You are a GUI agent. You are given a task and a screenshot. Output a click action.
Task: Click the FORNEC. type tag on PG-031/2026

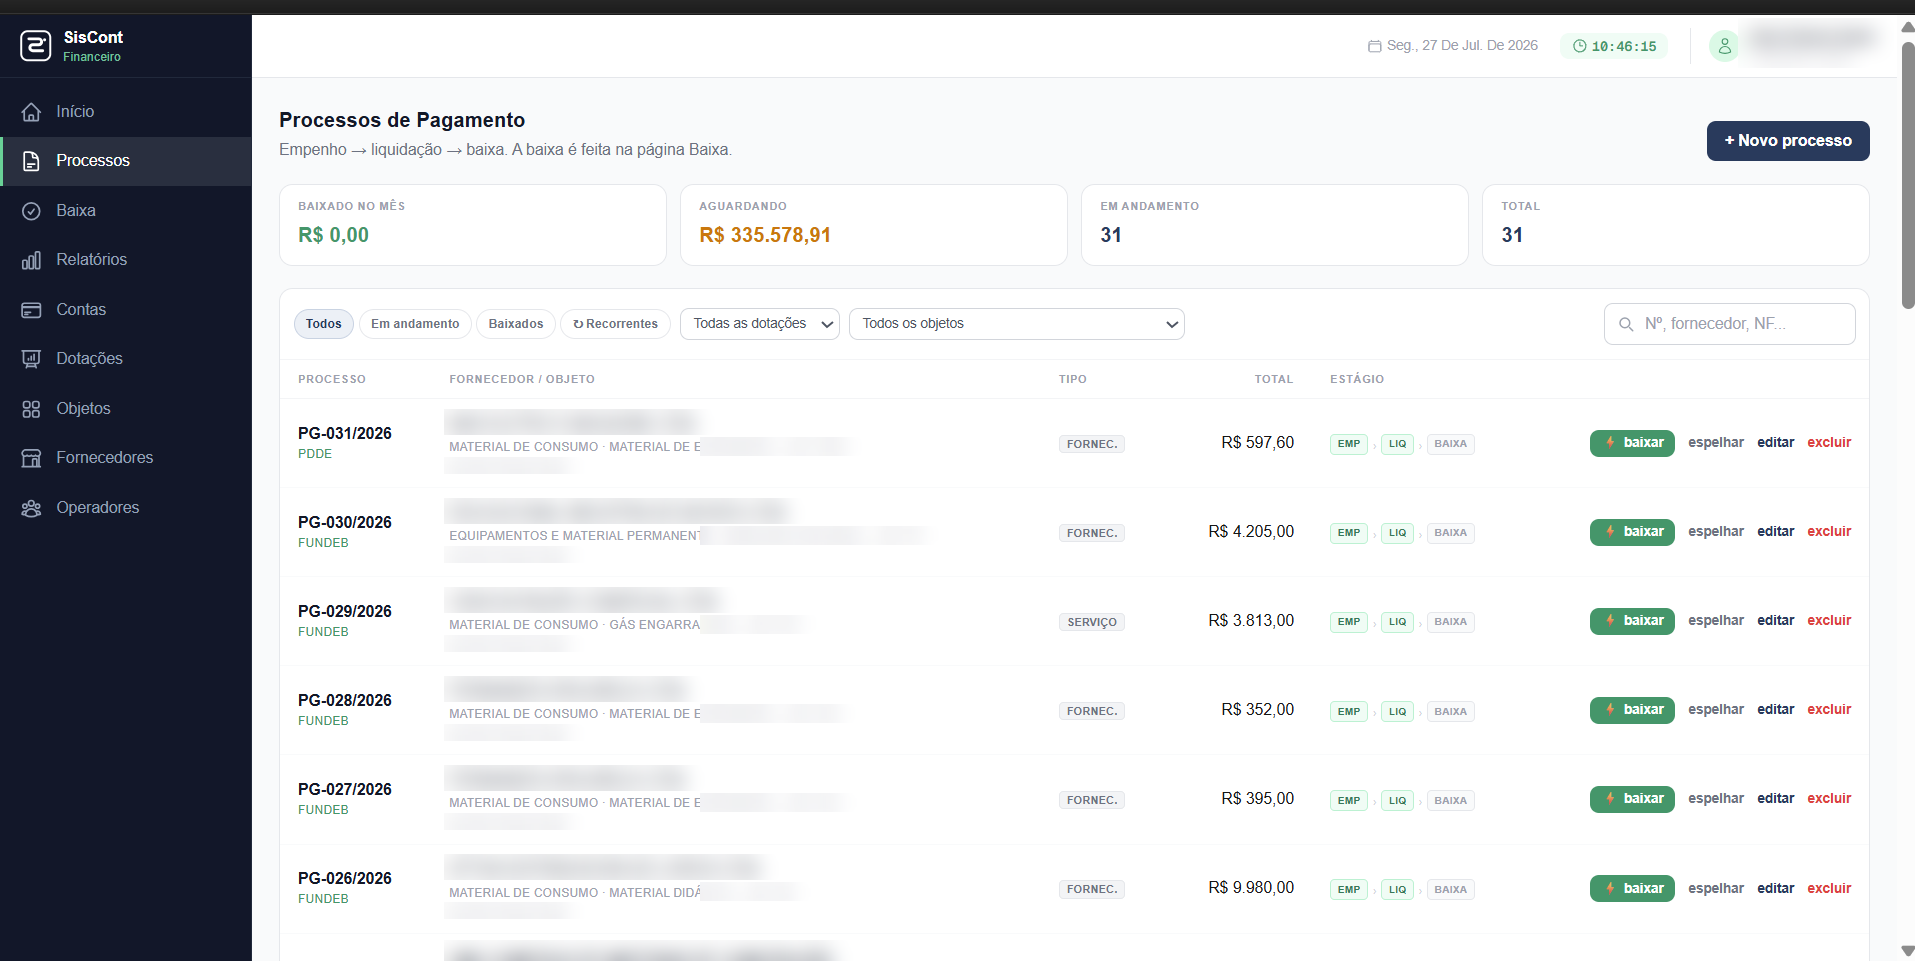pyautogui.click(x=1092, y=444)
